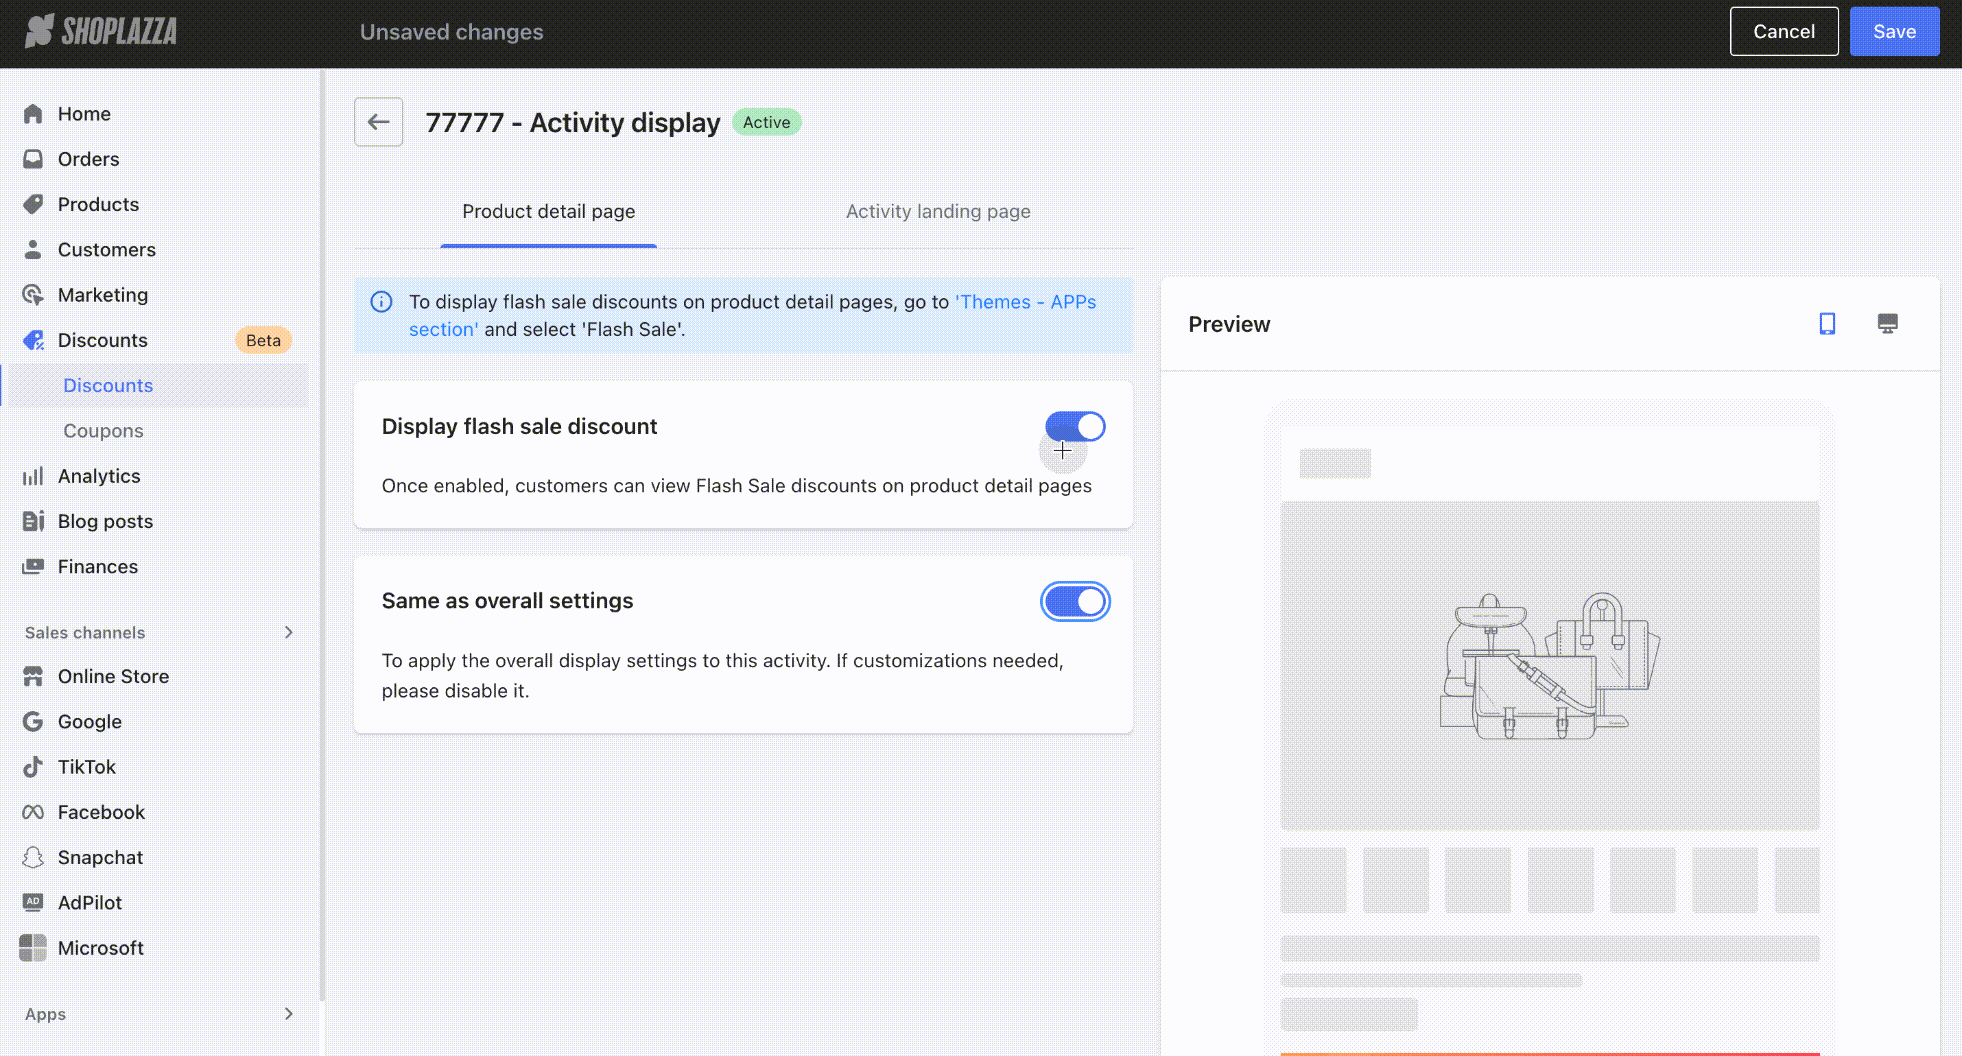Click the back arrow button
The width and height of the screenshot is (1962, 1056).
378,122
